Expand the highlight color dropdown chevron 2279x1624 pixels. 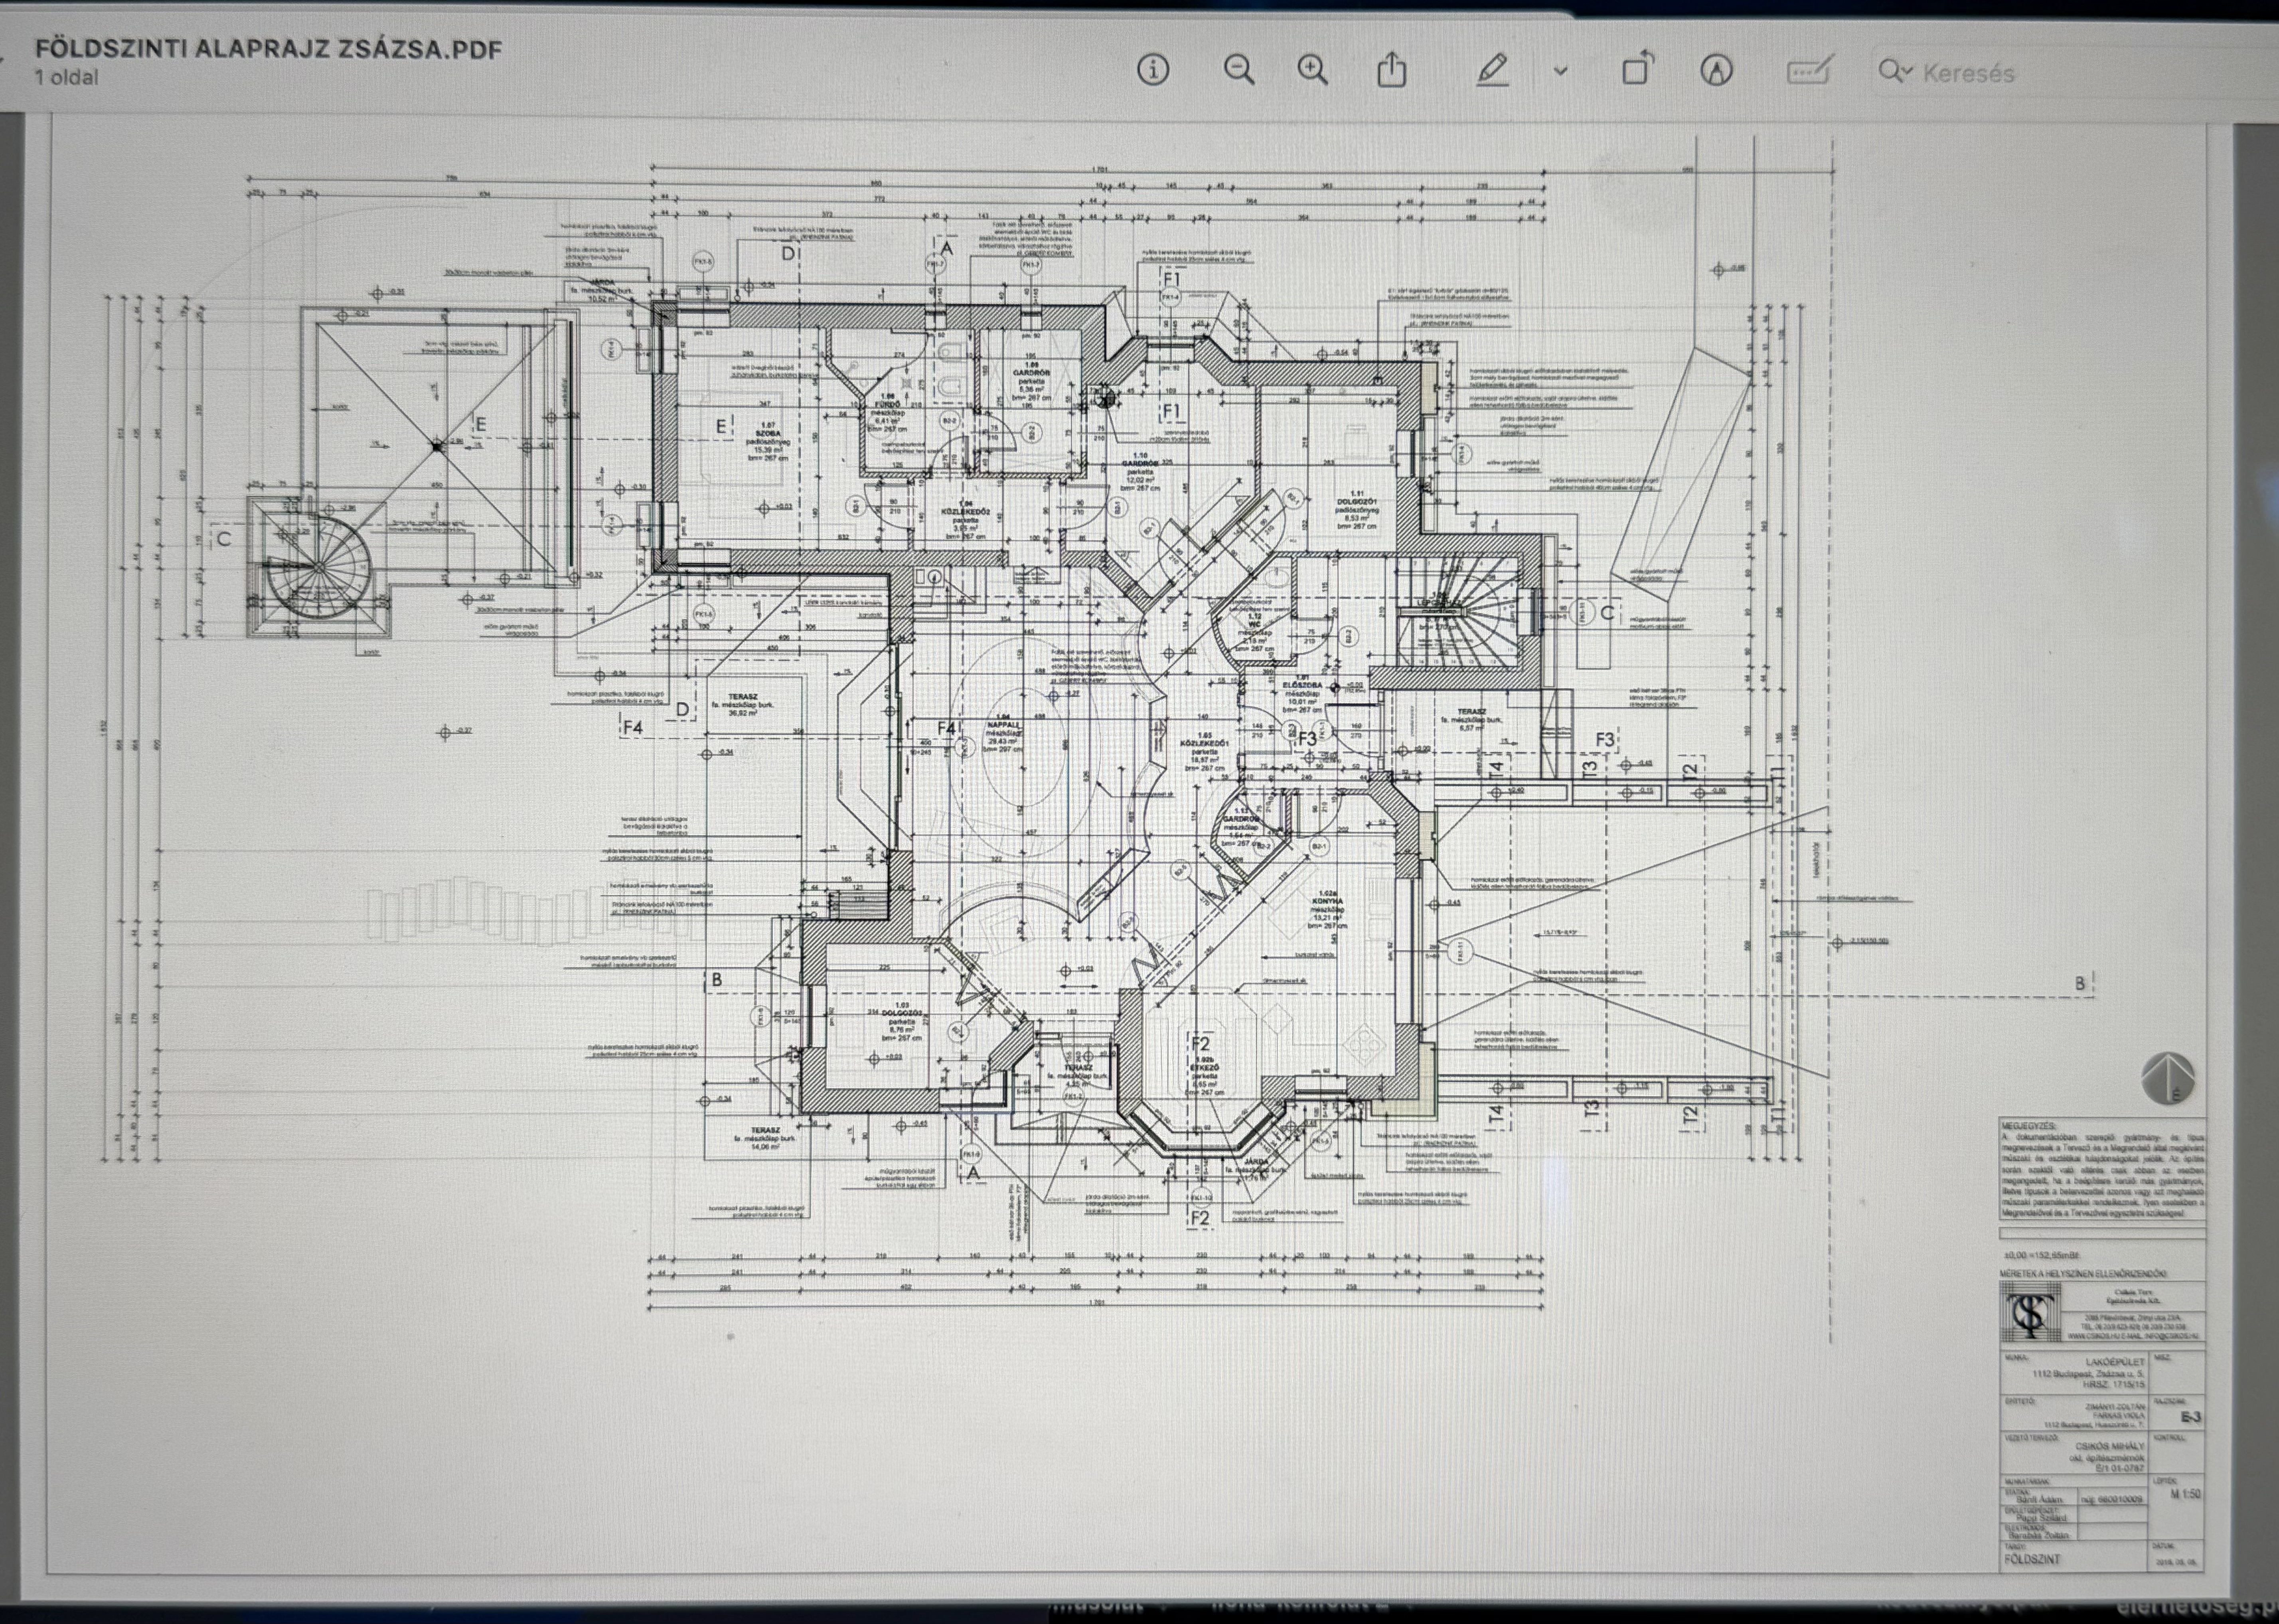[x=1560, y=71]
